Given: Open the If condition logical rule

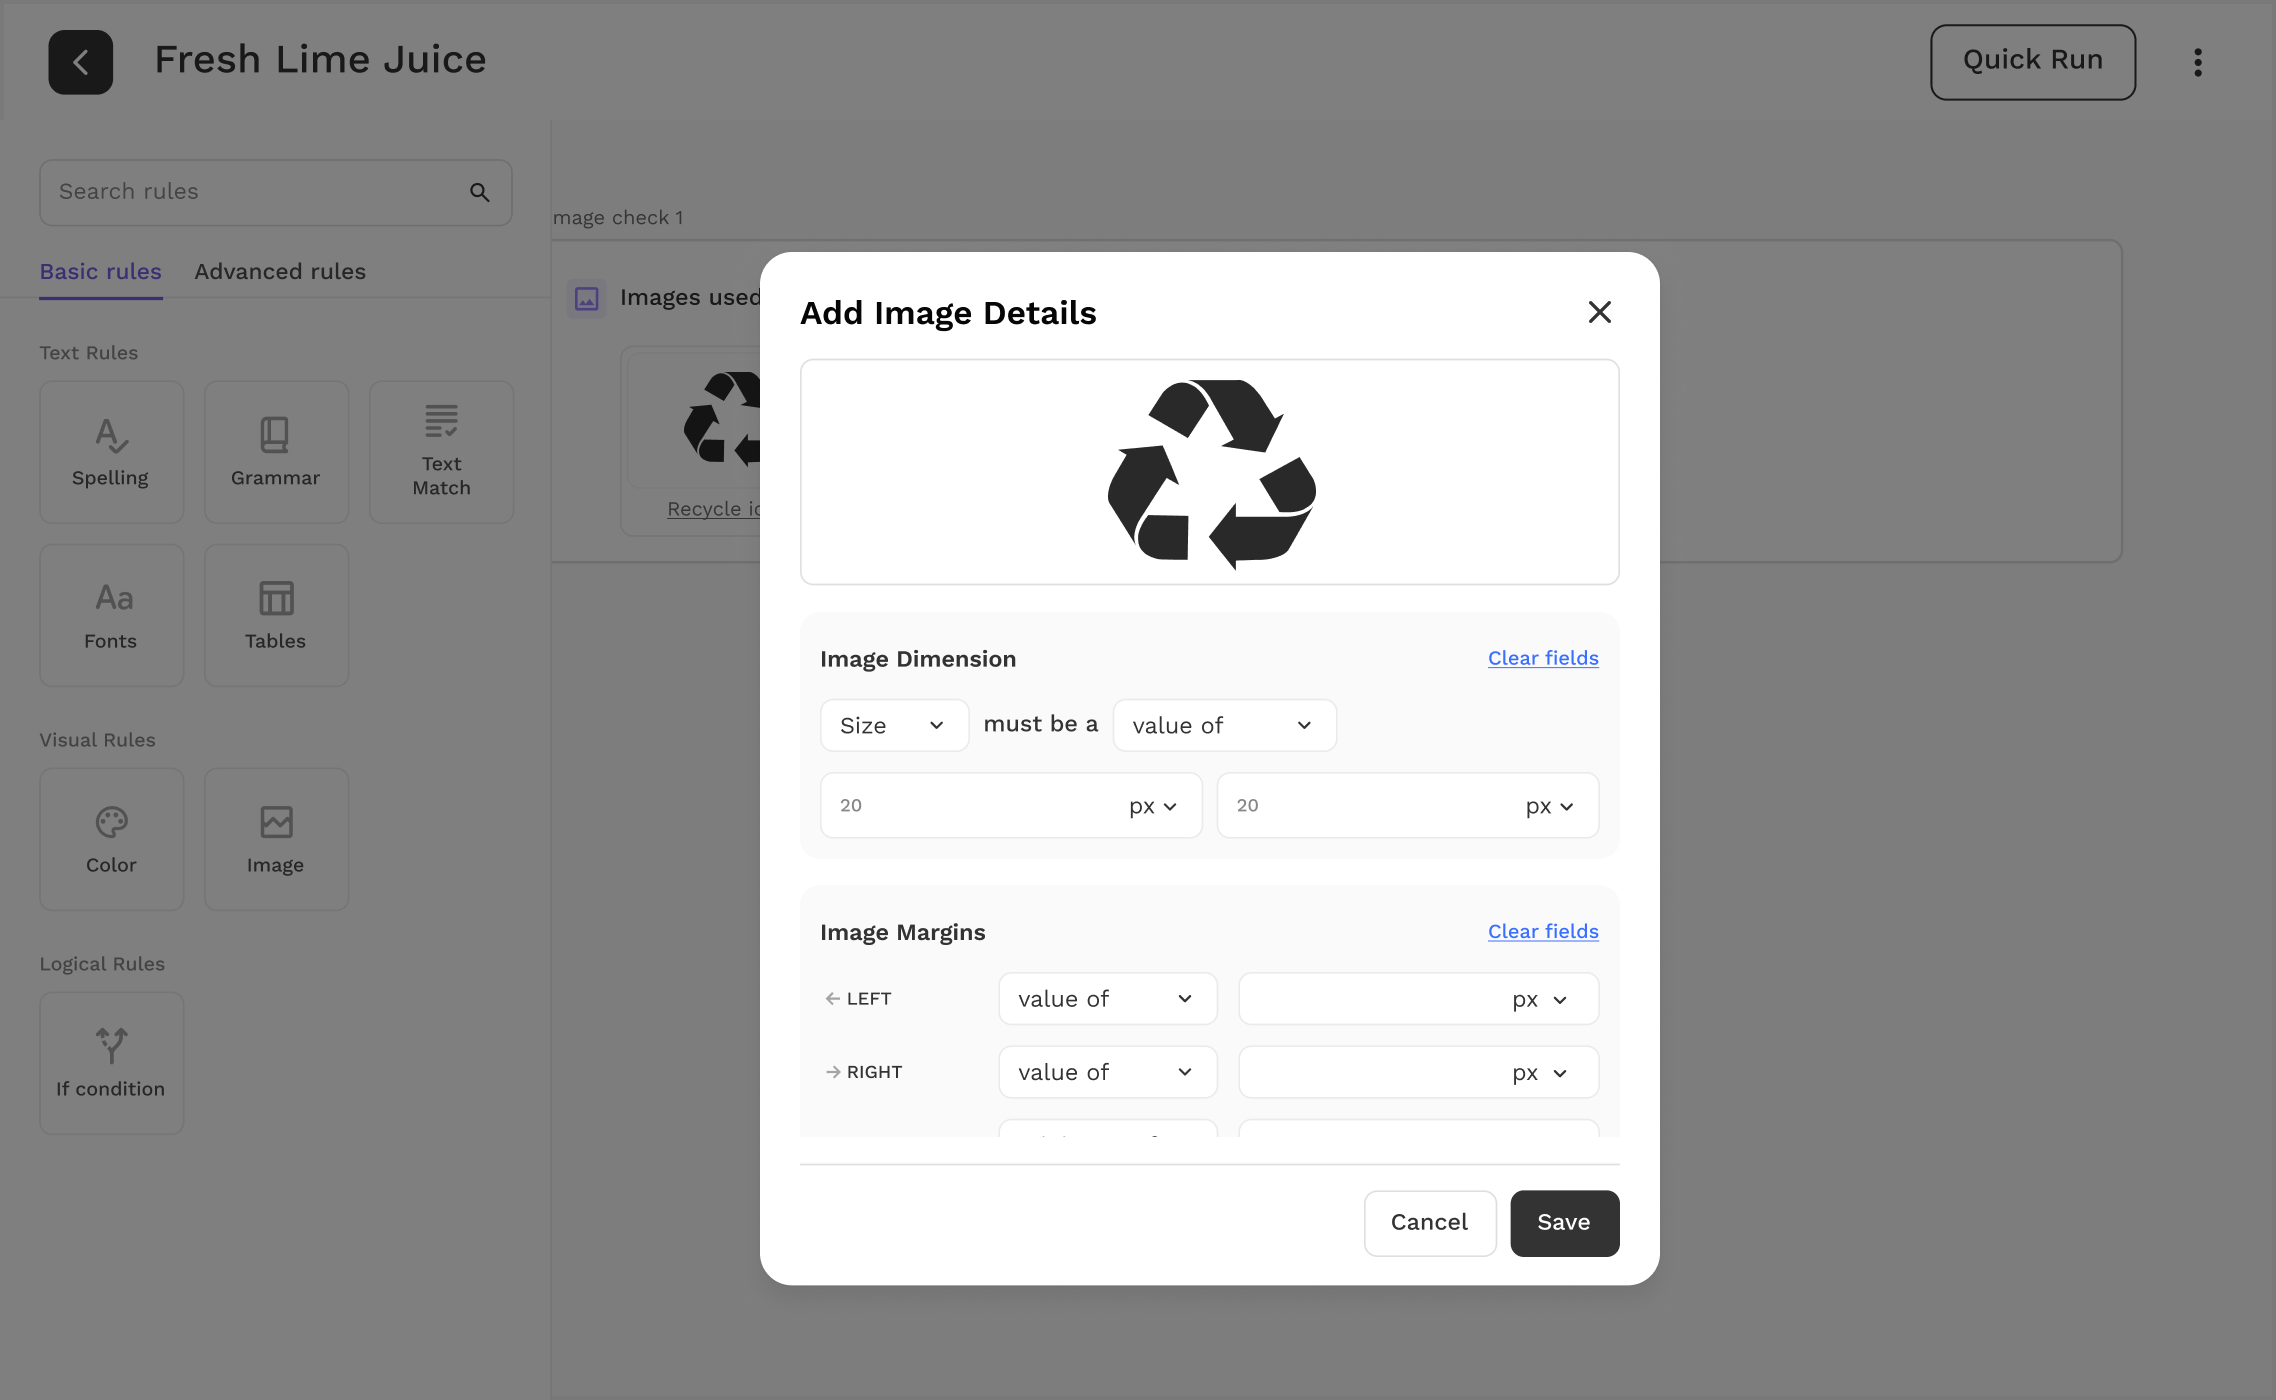Looking at the screenshot, I should point(111,1062).
